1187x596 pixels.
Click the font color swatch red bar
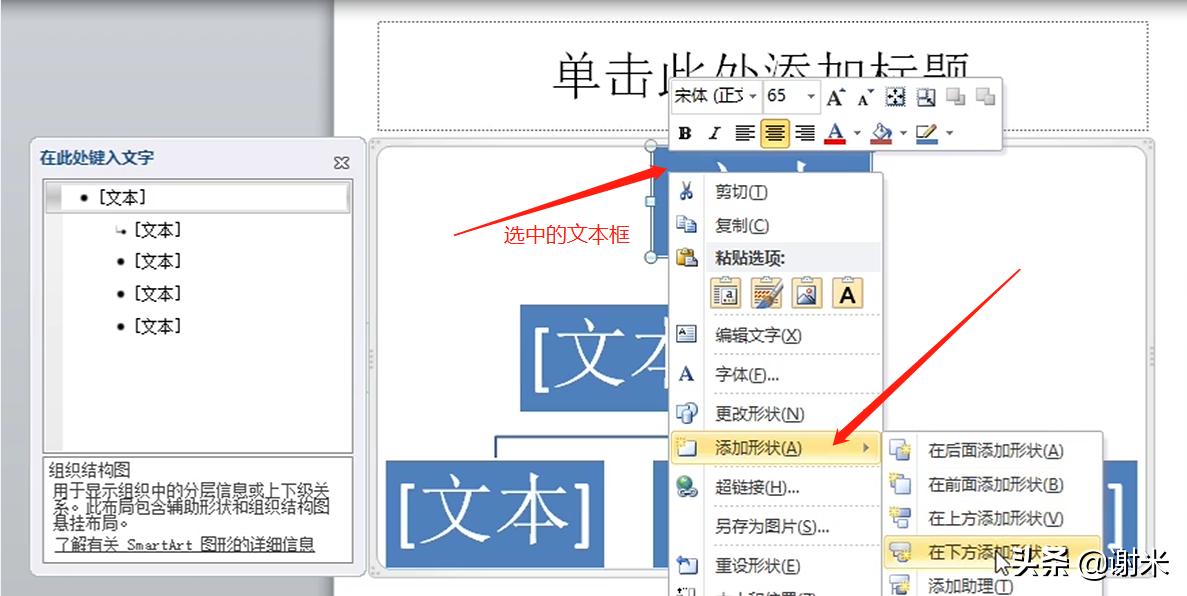pyautogui.click(x=836, y=141)
